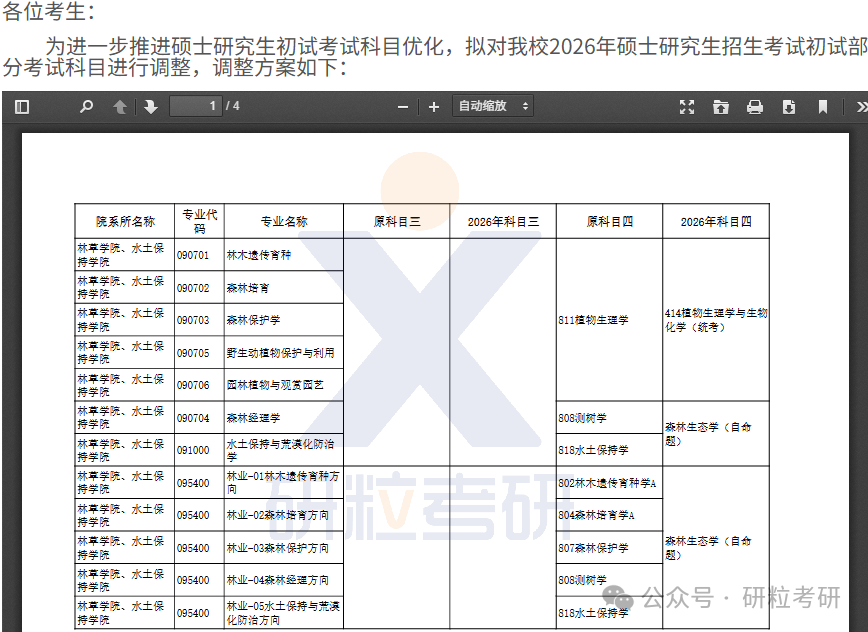Click the cell 414植物生理学与生物化学（统考）
Screen dimensions: 868x632
[x=716, y=320]
